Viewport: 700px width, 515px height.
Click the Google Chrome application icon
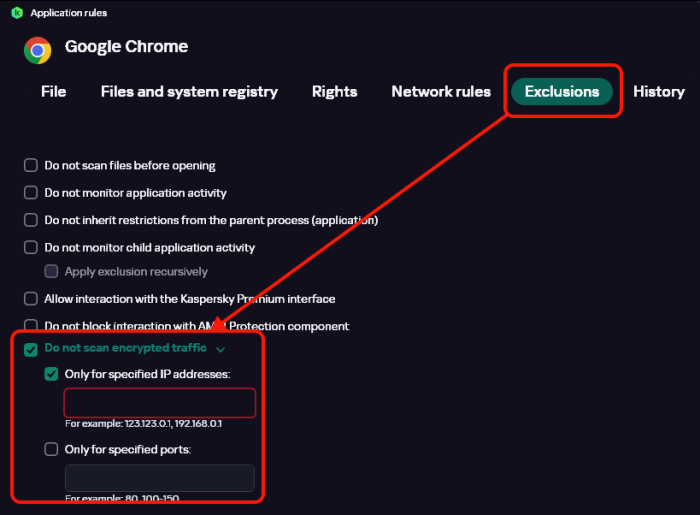[38, 50]
